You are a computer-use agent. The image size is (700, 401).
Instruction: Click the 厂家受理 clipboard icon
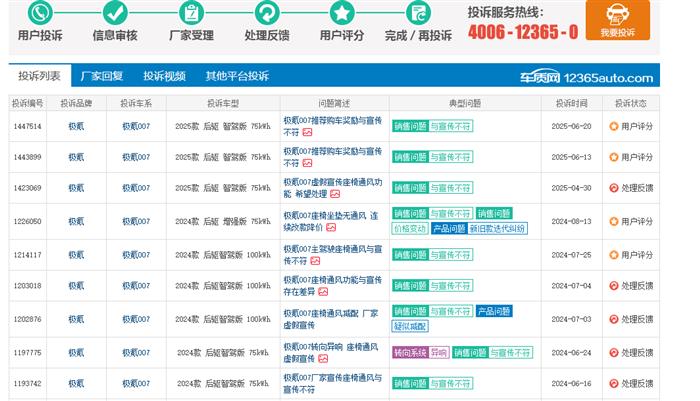191,13
